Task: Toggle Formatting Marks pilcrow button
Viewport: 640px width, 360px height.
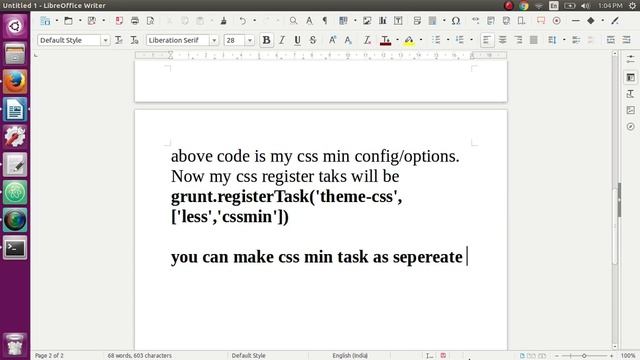Action: [x=325, y=21]
